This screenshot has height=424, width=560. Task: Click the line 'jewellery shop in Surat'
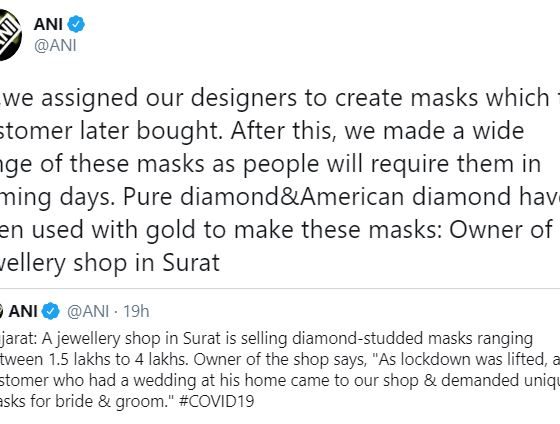click(109, 263)
